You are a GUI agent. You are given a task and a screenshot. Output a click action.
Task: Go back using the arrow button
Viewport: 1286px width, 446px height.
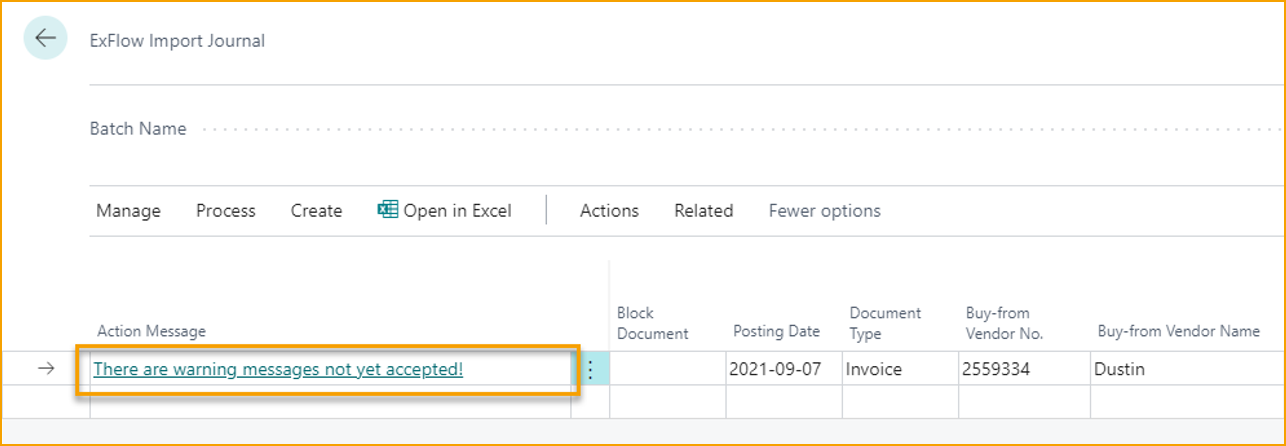click(45, 39)
